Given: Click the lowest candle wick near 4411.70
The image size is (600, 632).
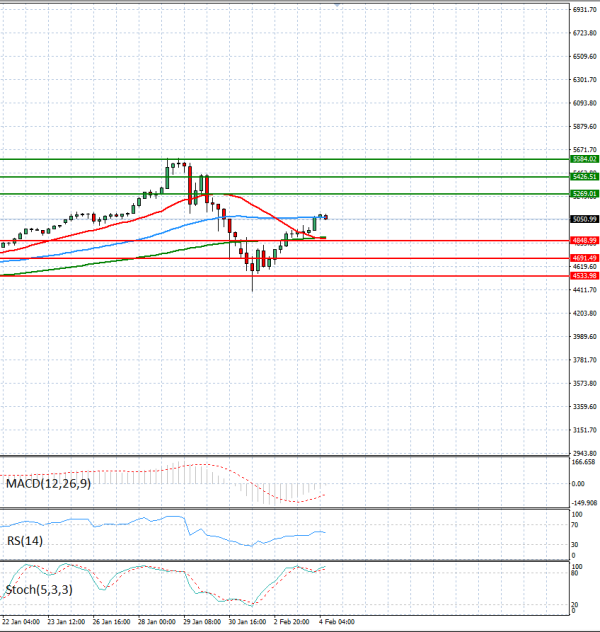Looking at the screenshot, I should (x=252, y=286).
